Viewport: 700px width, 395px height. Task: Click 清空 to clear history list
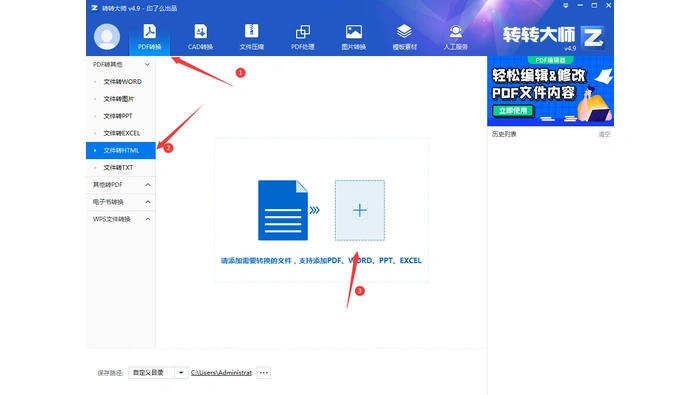tap(604, 134)
